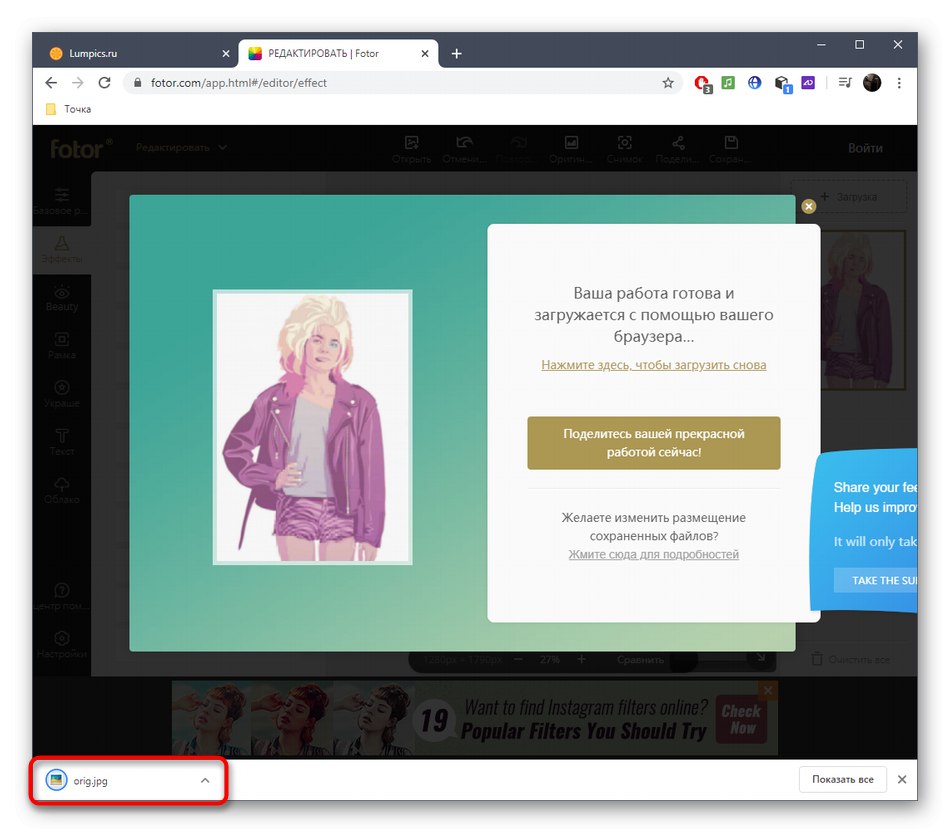Viewport: 950px width, 833px height.
Task: Expand the orig.jpg download options chevron
Action: tap(205, 780)
